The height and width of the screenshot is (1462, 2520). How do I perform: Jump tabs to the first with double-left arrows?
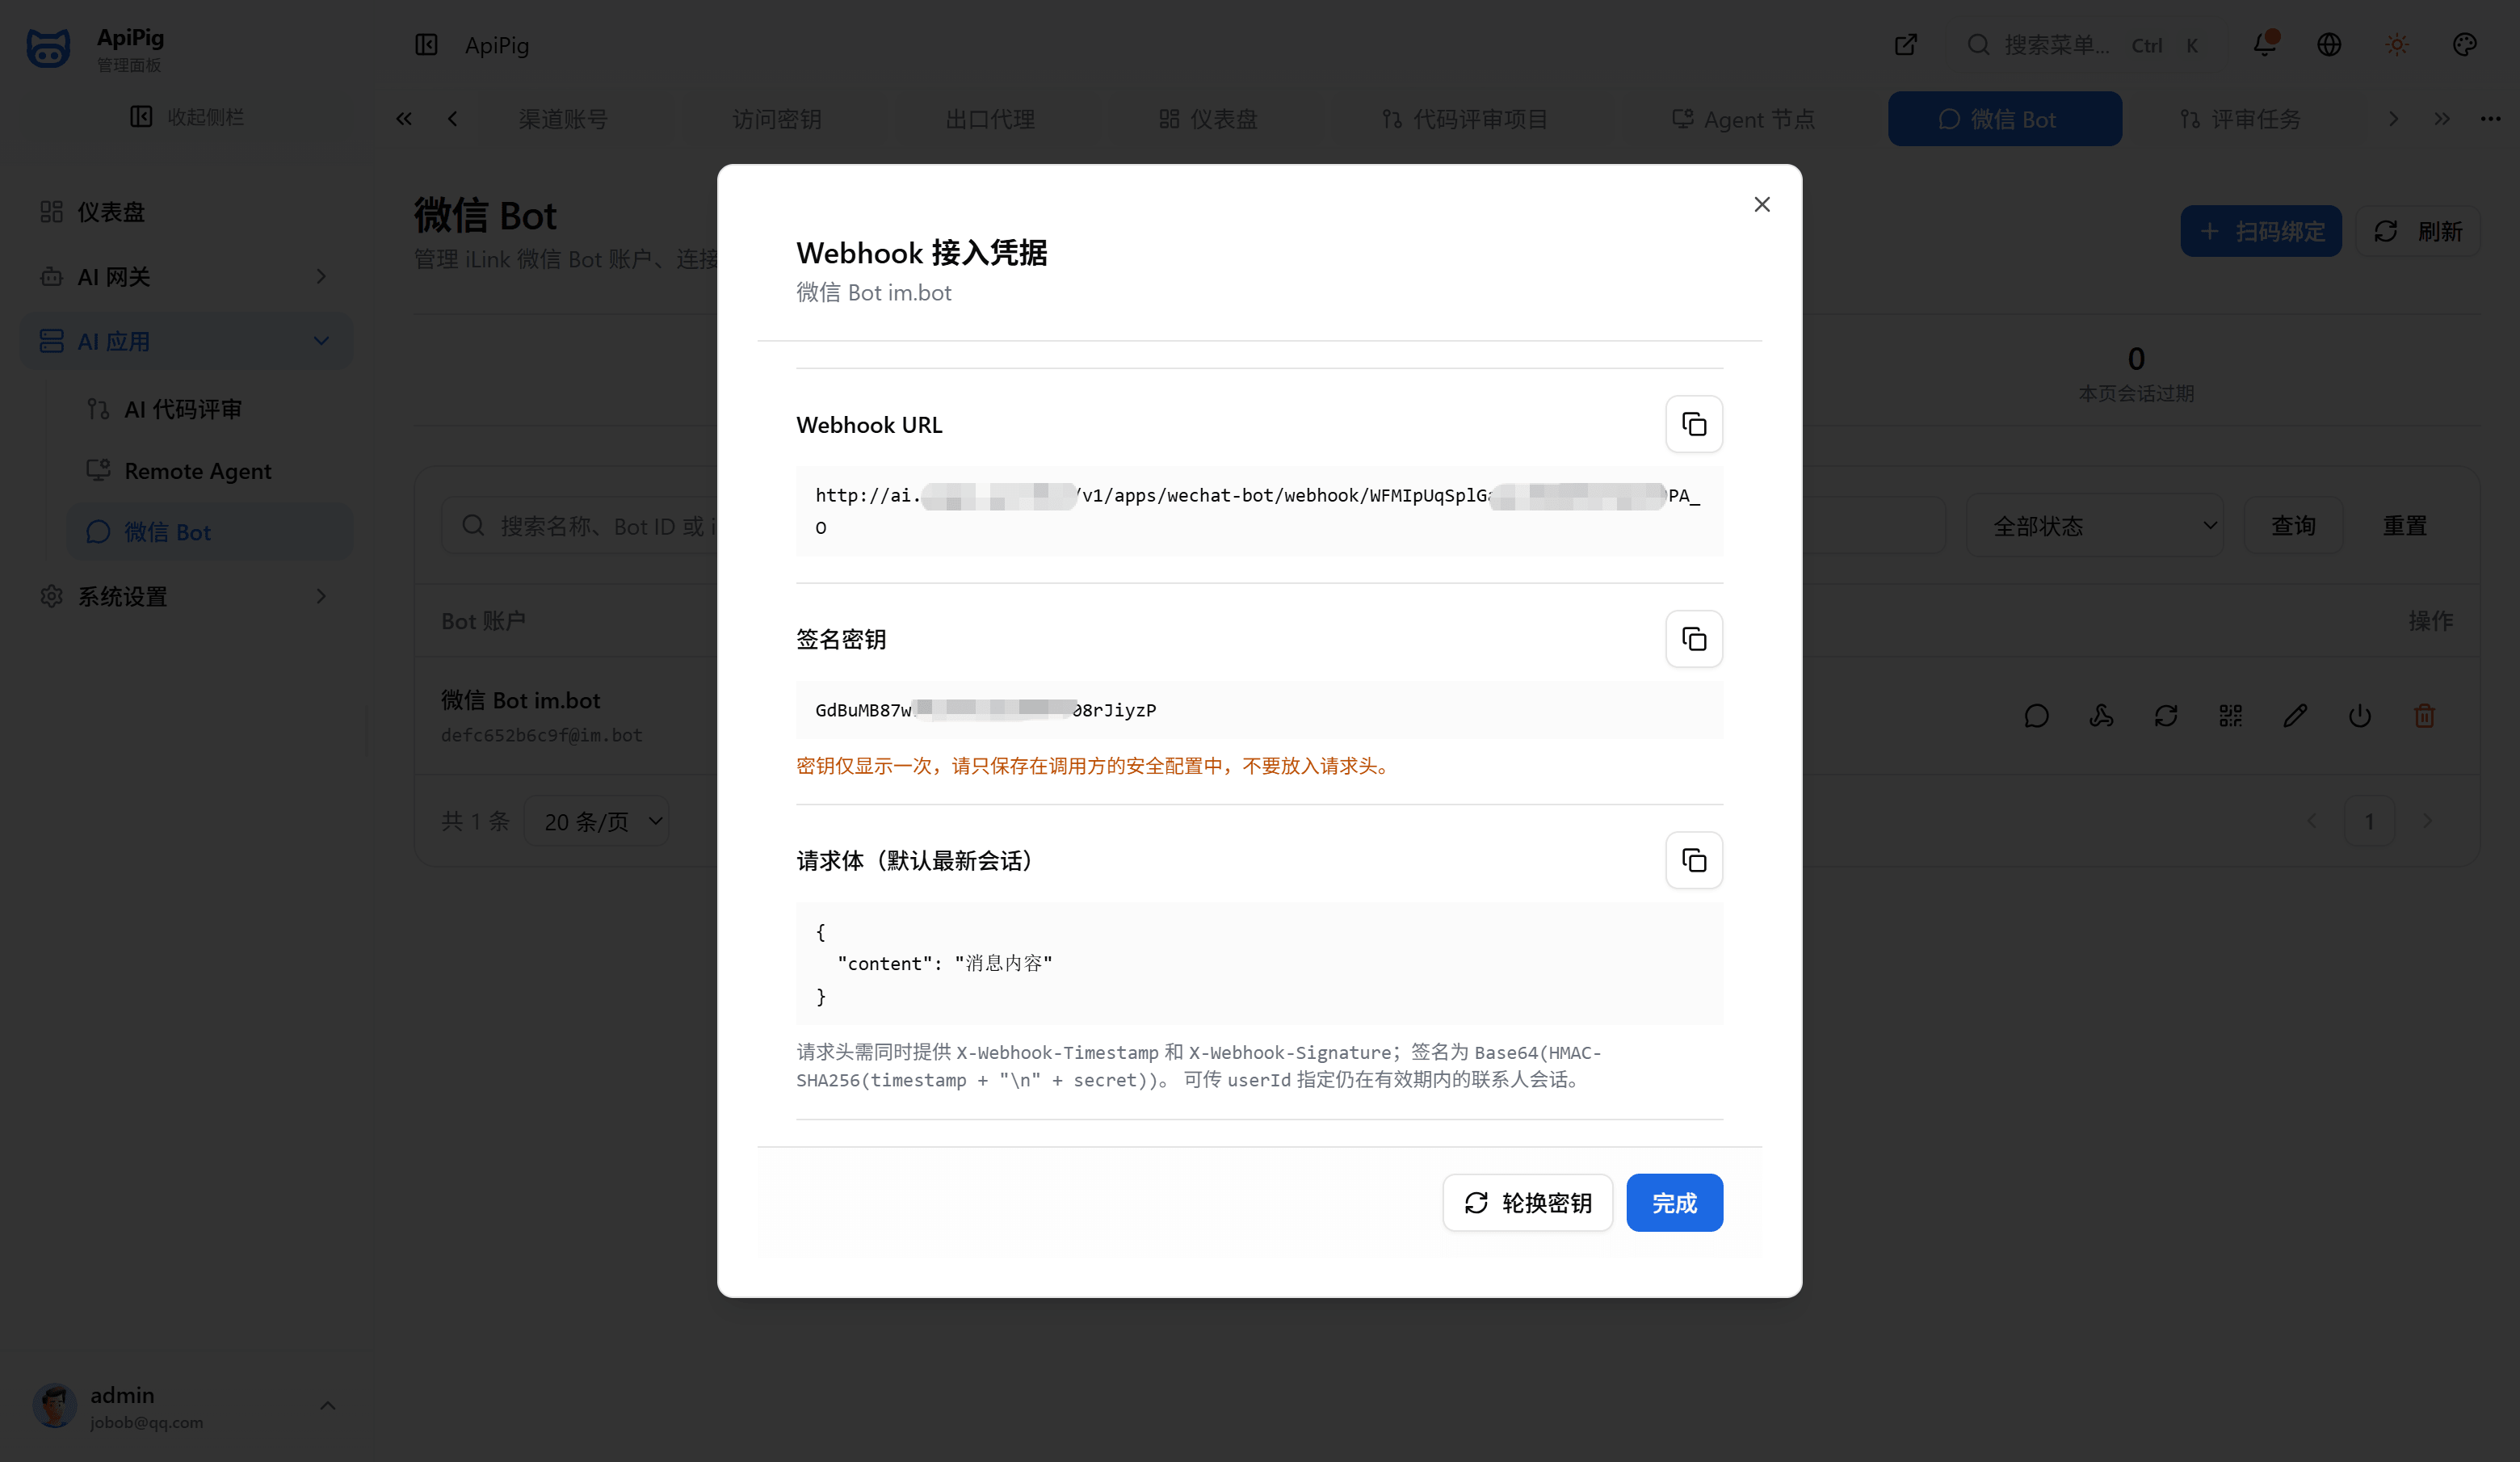tap(404, 119)
